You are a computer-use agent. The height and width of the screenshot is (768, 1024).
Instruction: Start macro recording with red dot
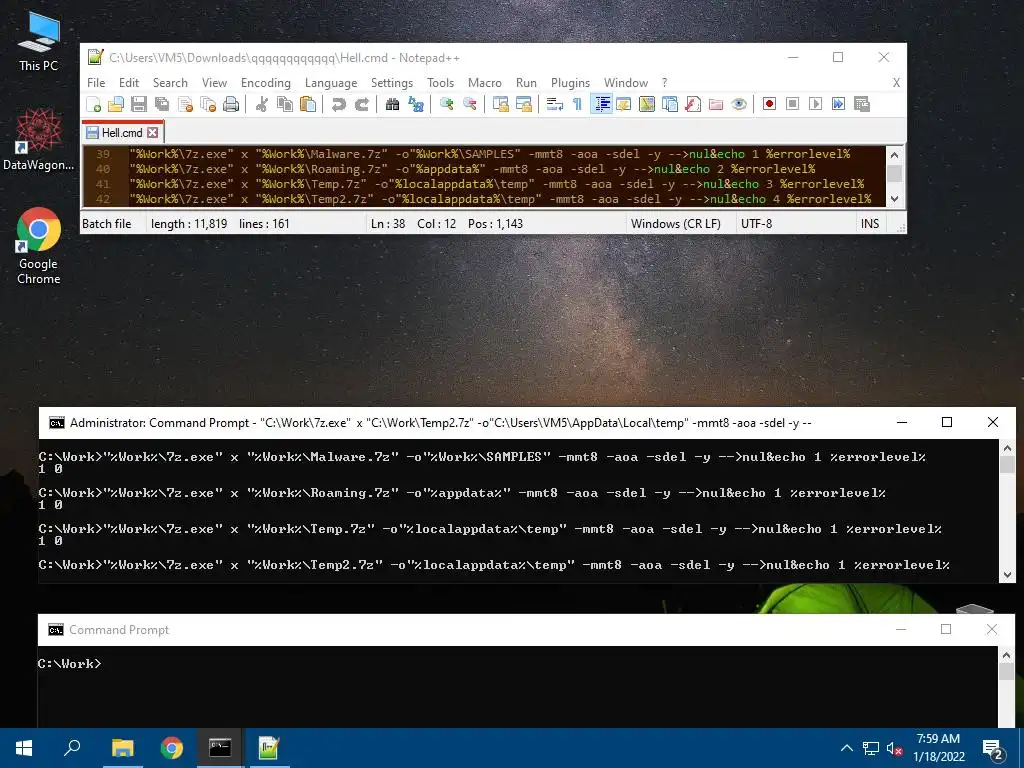click(x=769, y=104)
